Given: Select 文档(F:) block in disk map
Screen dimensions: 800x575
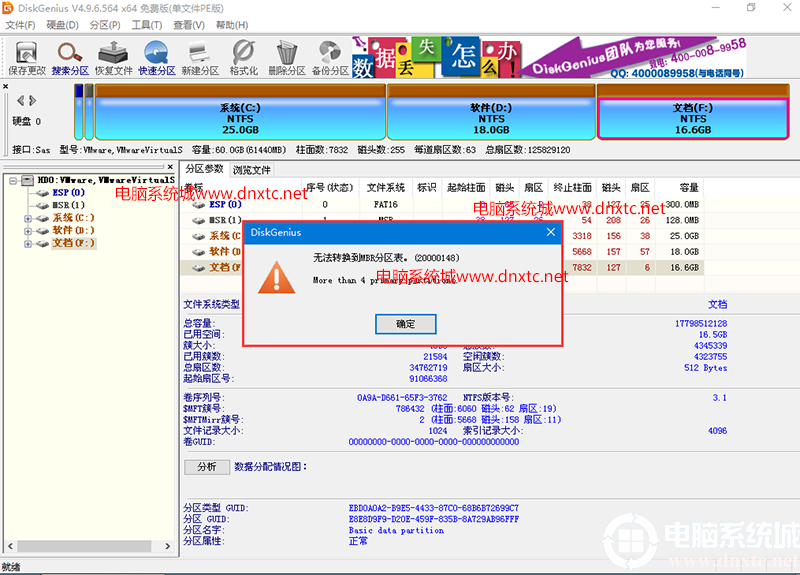Looking at the screenshot, I should 693,112.
